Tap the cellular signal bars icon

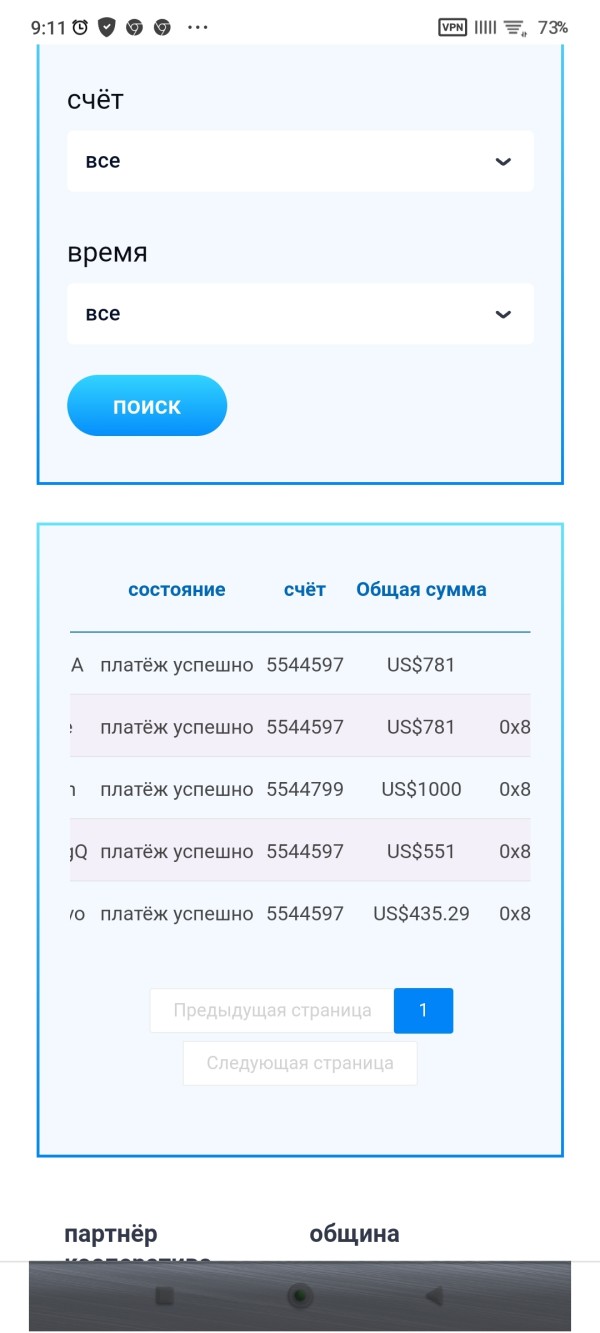[x=485, y=28]
